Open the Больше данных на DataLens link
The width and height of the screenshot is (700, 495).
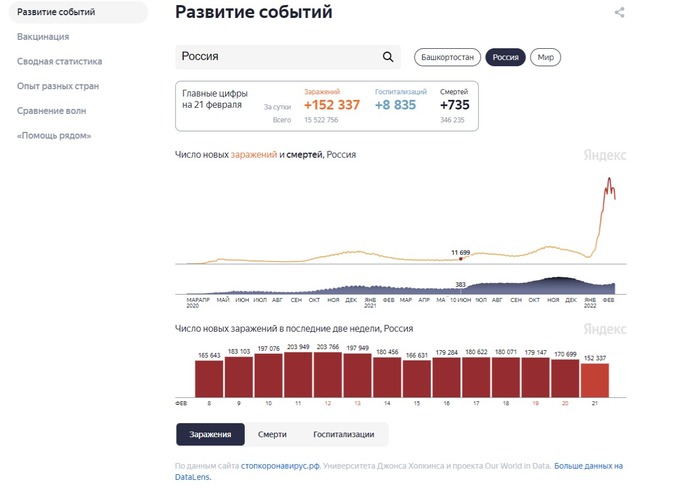tap(399, 471)
